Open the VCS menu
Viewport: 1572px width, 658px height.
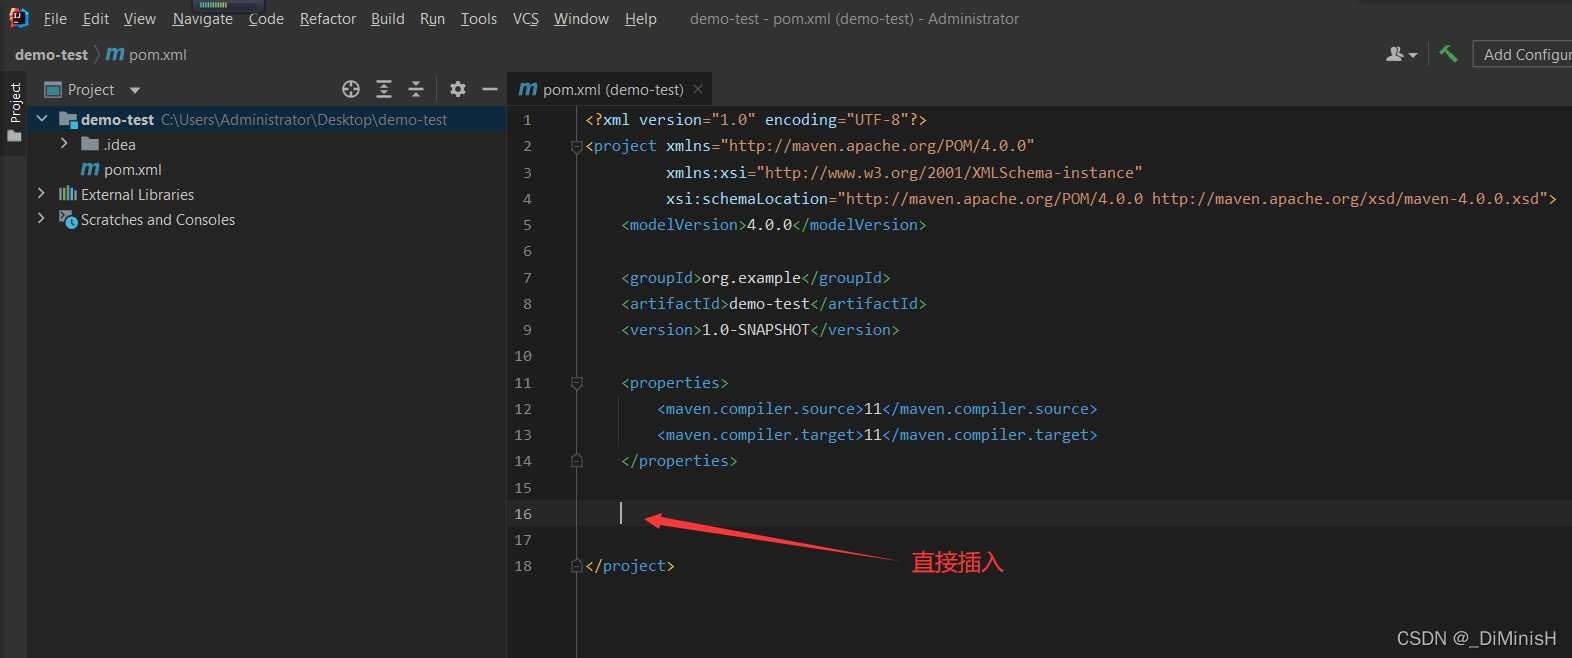[x=526, y=19]
